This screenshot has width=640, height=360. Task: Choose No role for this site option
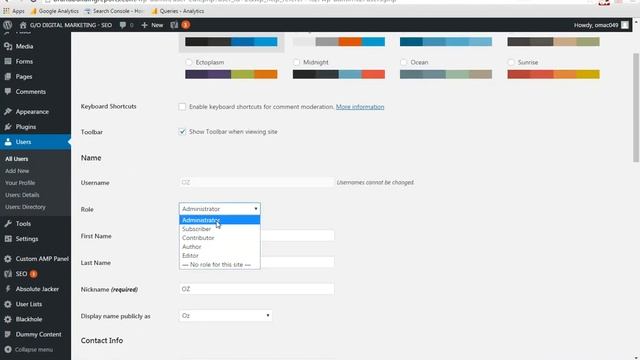coord(220,264)
